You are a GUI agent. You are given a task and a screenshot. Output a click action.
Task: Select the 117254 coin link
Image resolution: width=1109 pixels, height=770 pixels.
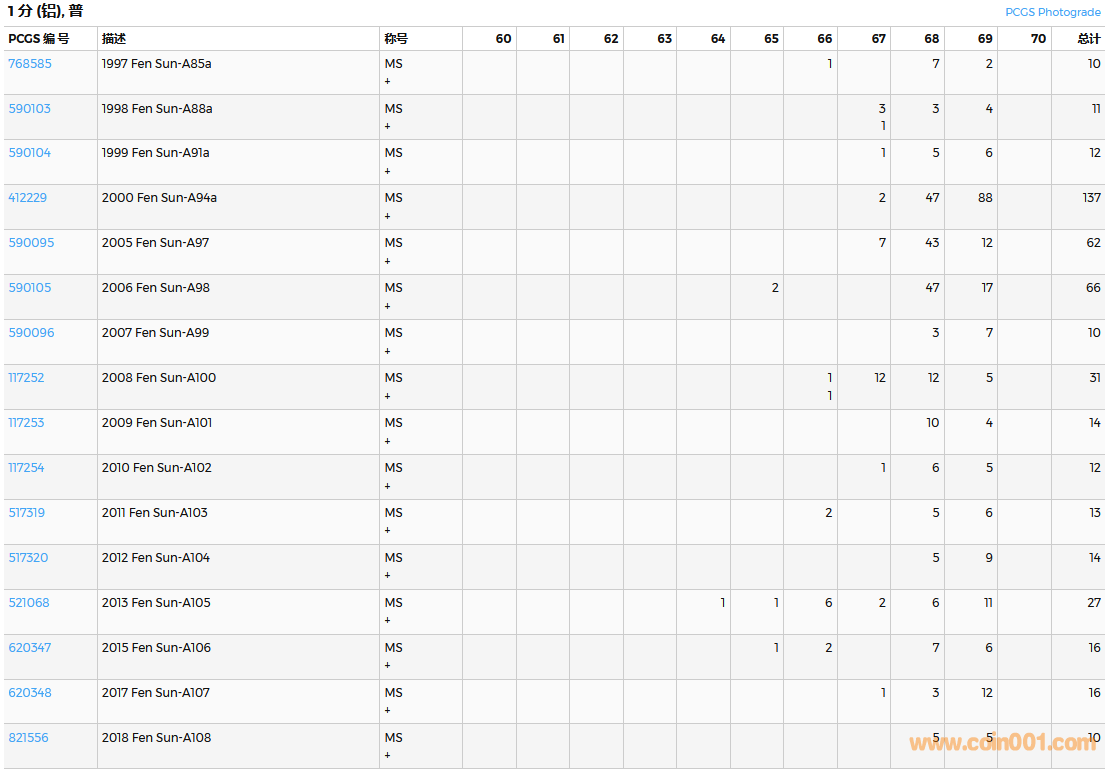pos(26,468)
